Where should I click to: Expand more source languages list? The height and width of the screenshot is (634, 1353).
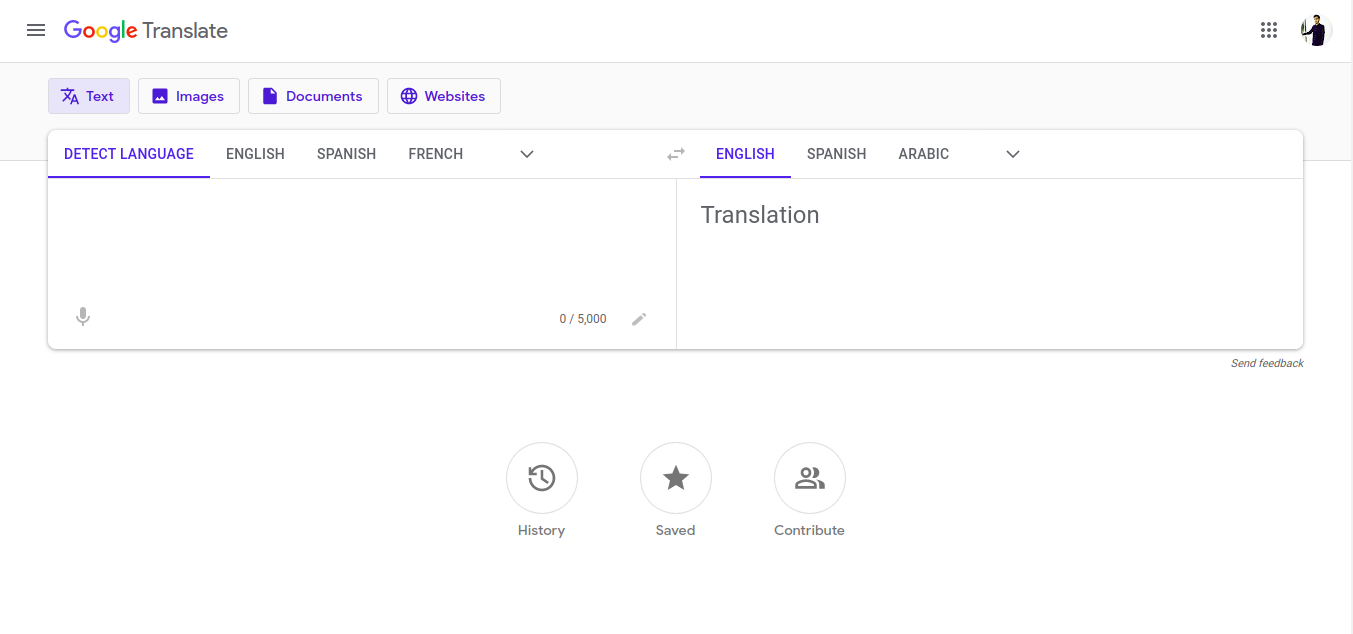[x=527, y=154]
